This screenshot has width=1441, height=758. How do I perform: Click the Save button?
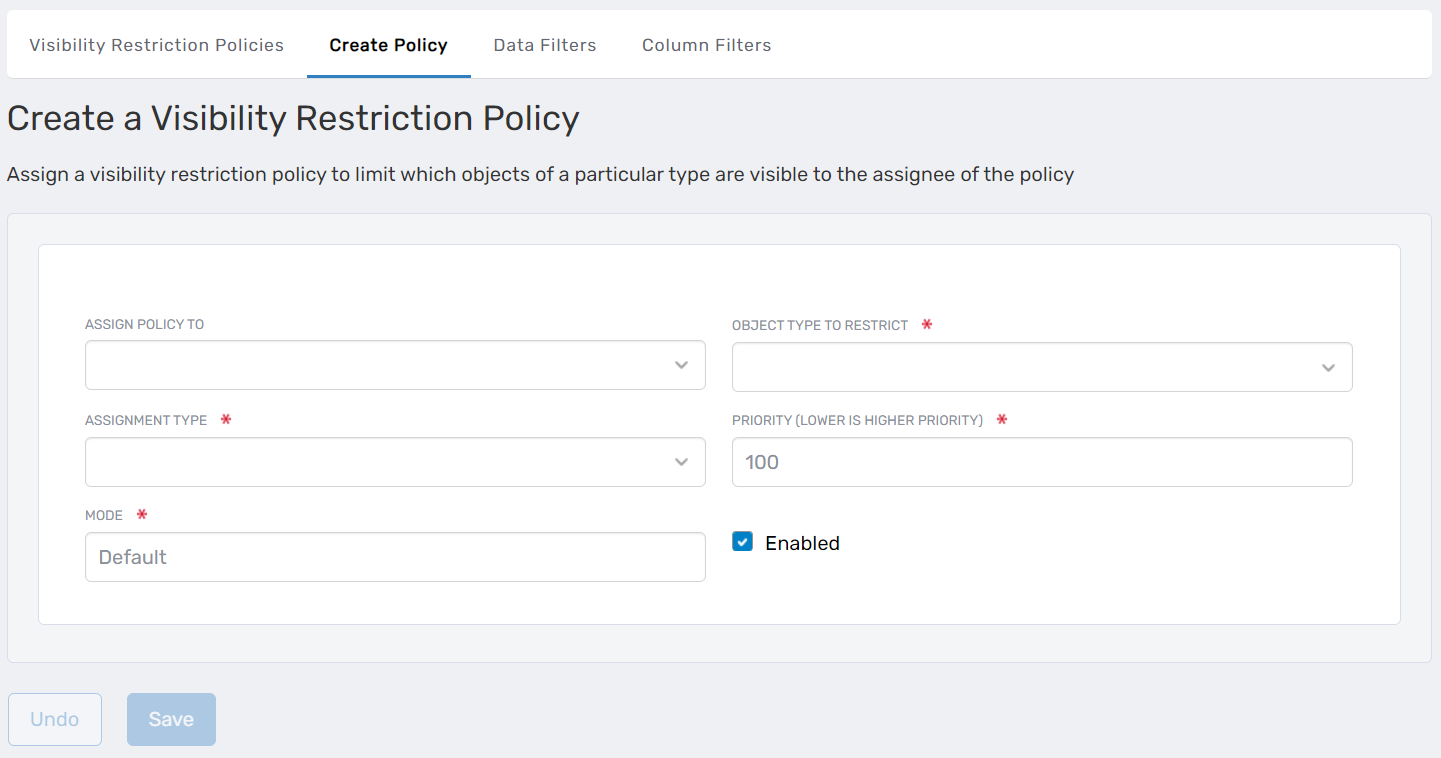(170, 719)
